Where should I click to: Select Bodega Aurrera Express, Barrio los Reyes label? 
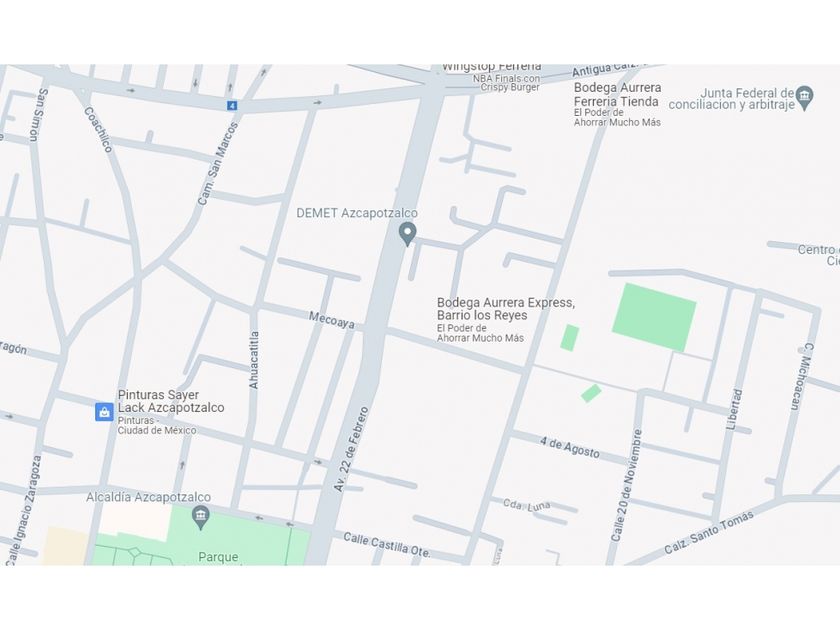coord(506,309)
